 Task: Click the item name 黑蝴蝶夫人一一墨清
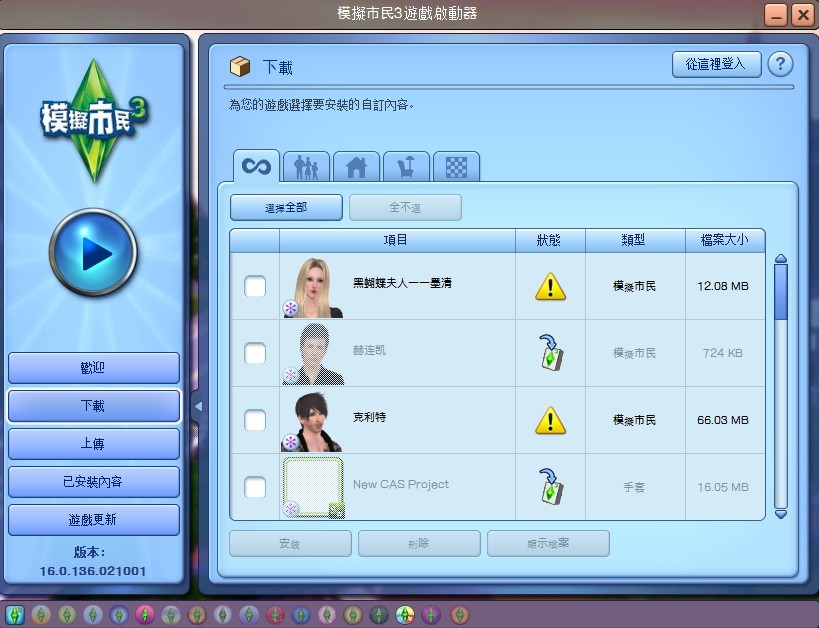pos(402,283)
